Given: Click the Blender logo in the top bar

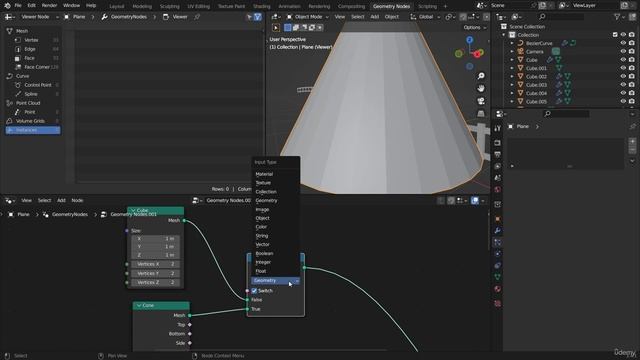Looking at the screenshot, I should click(x=6, y=6).
